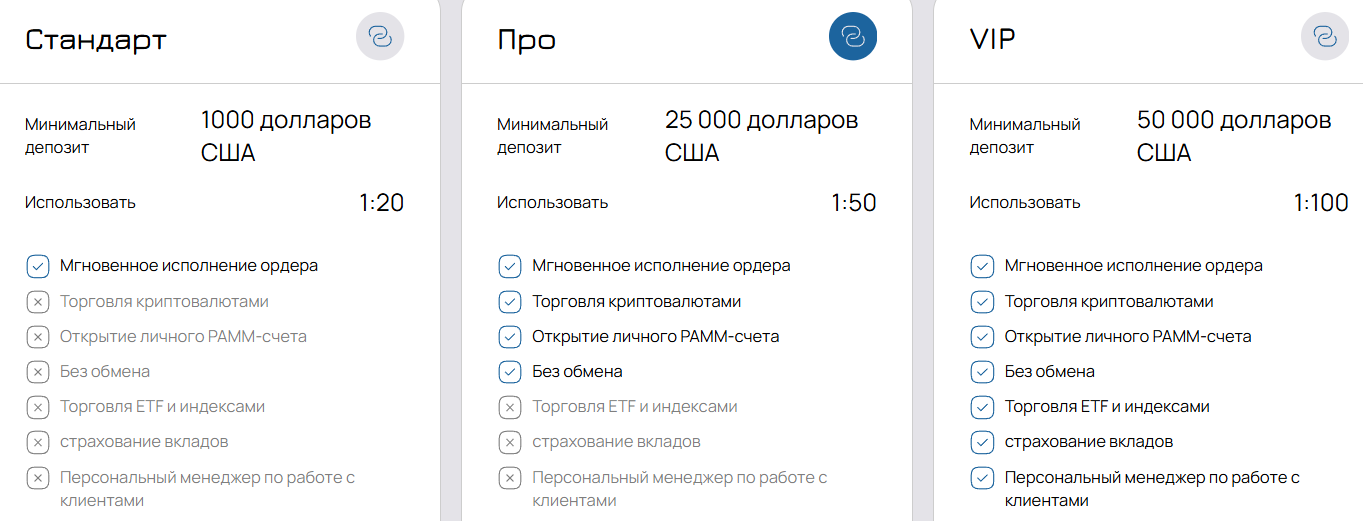Click Про cross icon beside страхование вкладов
Screen dimensions: 1363x521
point(509,442)
